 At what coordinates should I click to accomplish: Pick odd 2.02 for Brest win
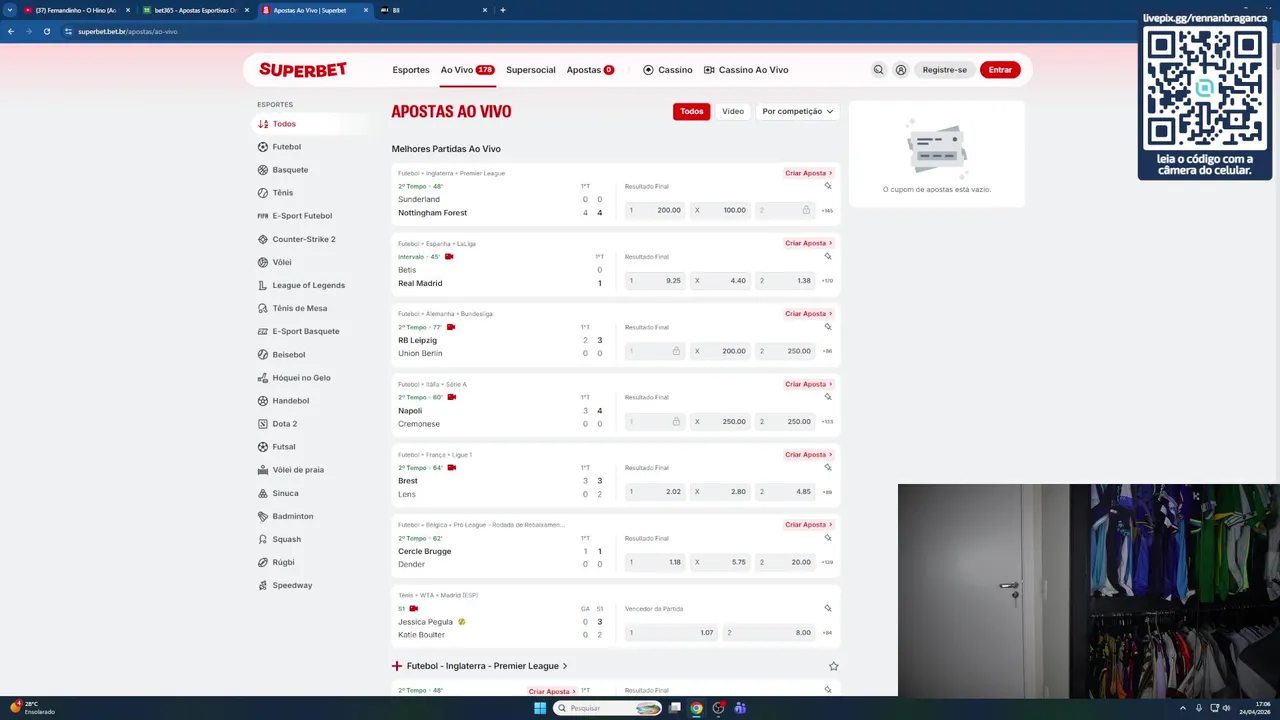coord(655,492)
